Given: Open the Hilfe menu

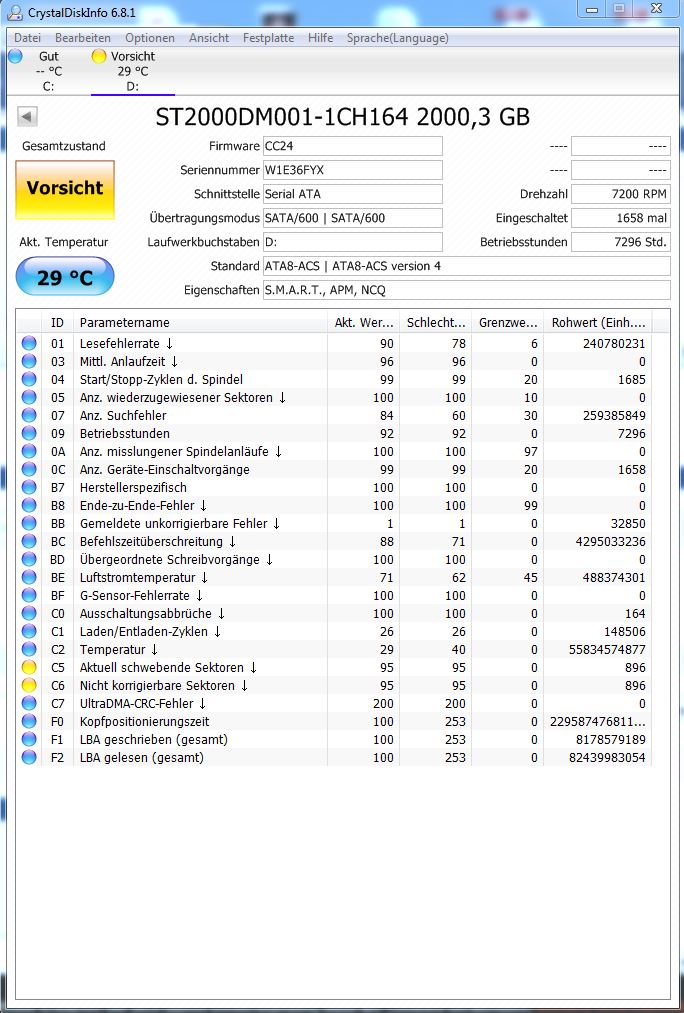Looking at the screenshot, I should (x=320, y=38).
